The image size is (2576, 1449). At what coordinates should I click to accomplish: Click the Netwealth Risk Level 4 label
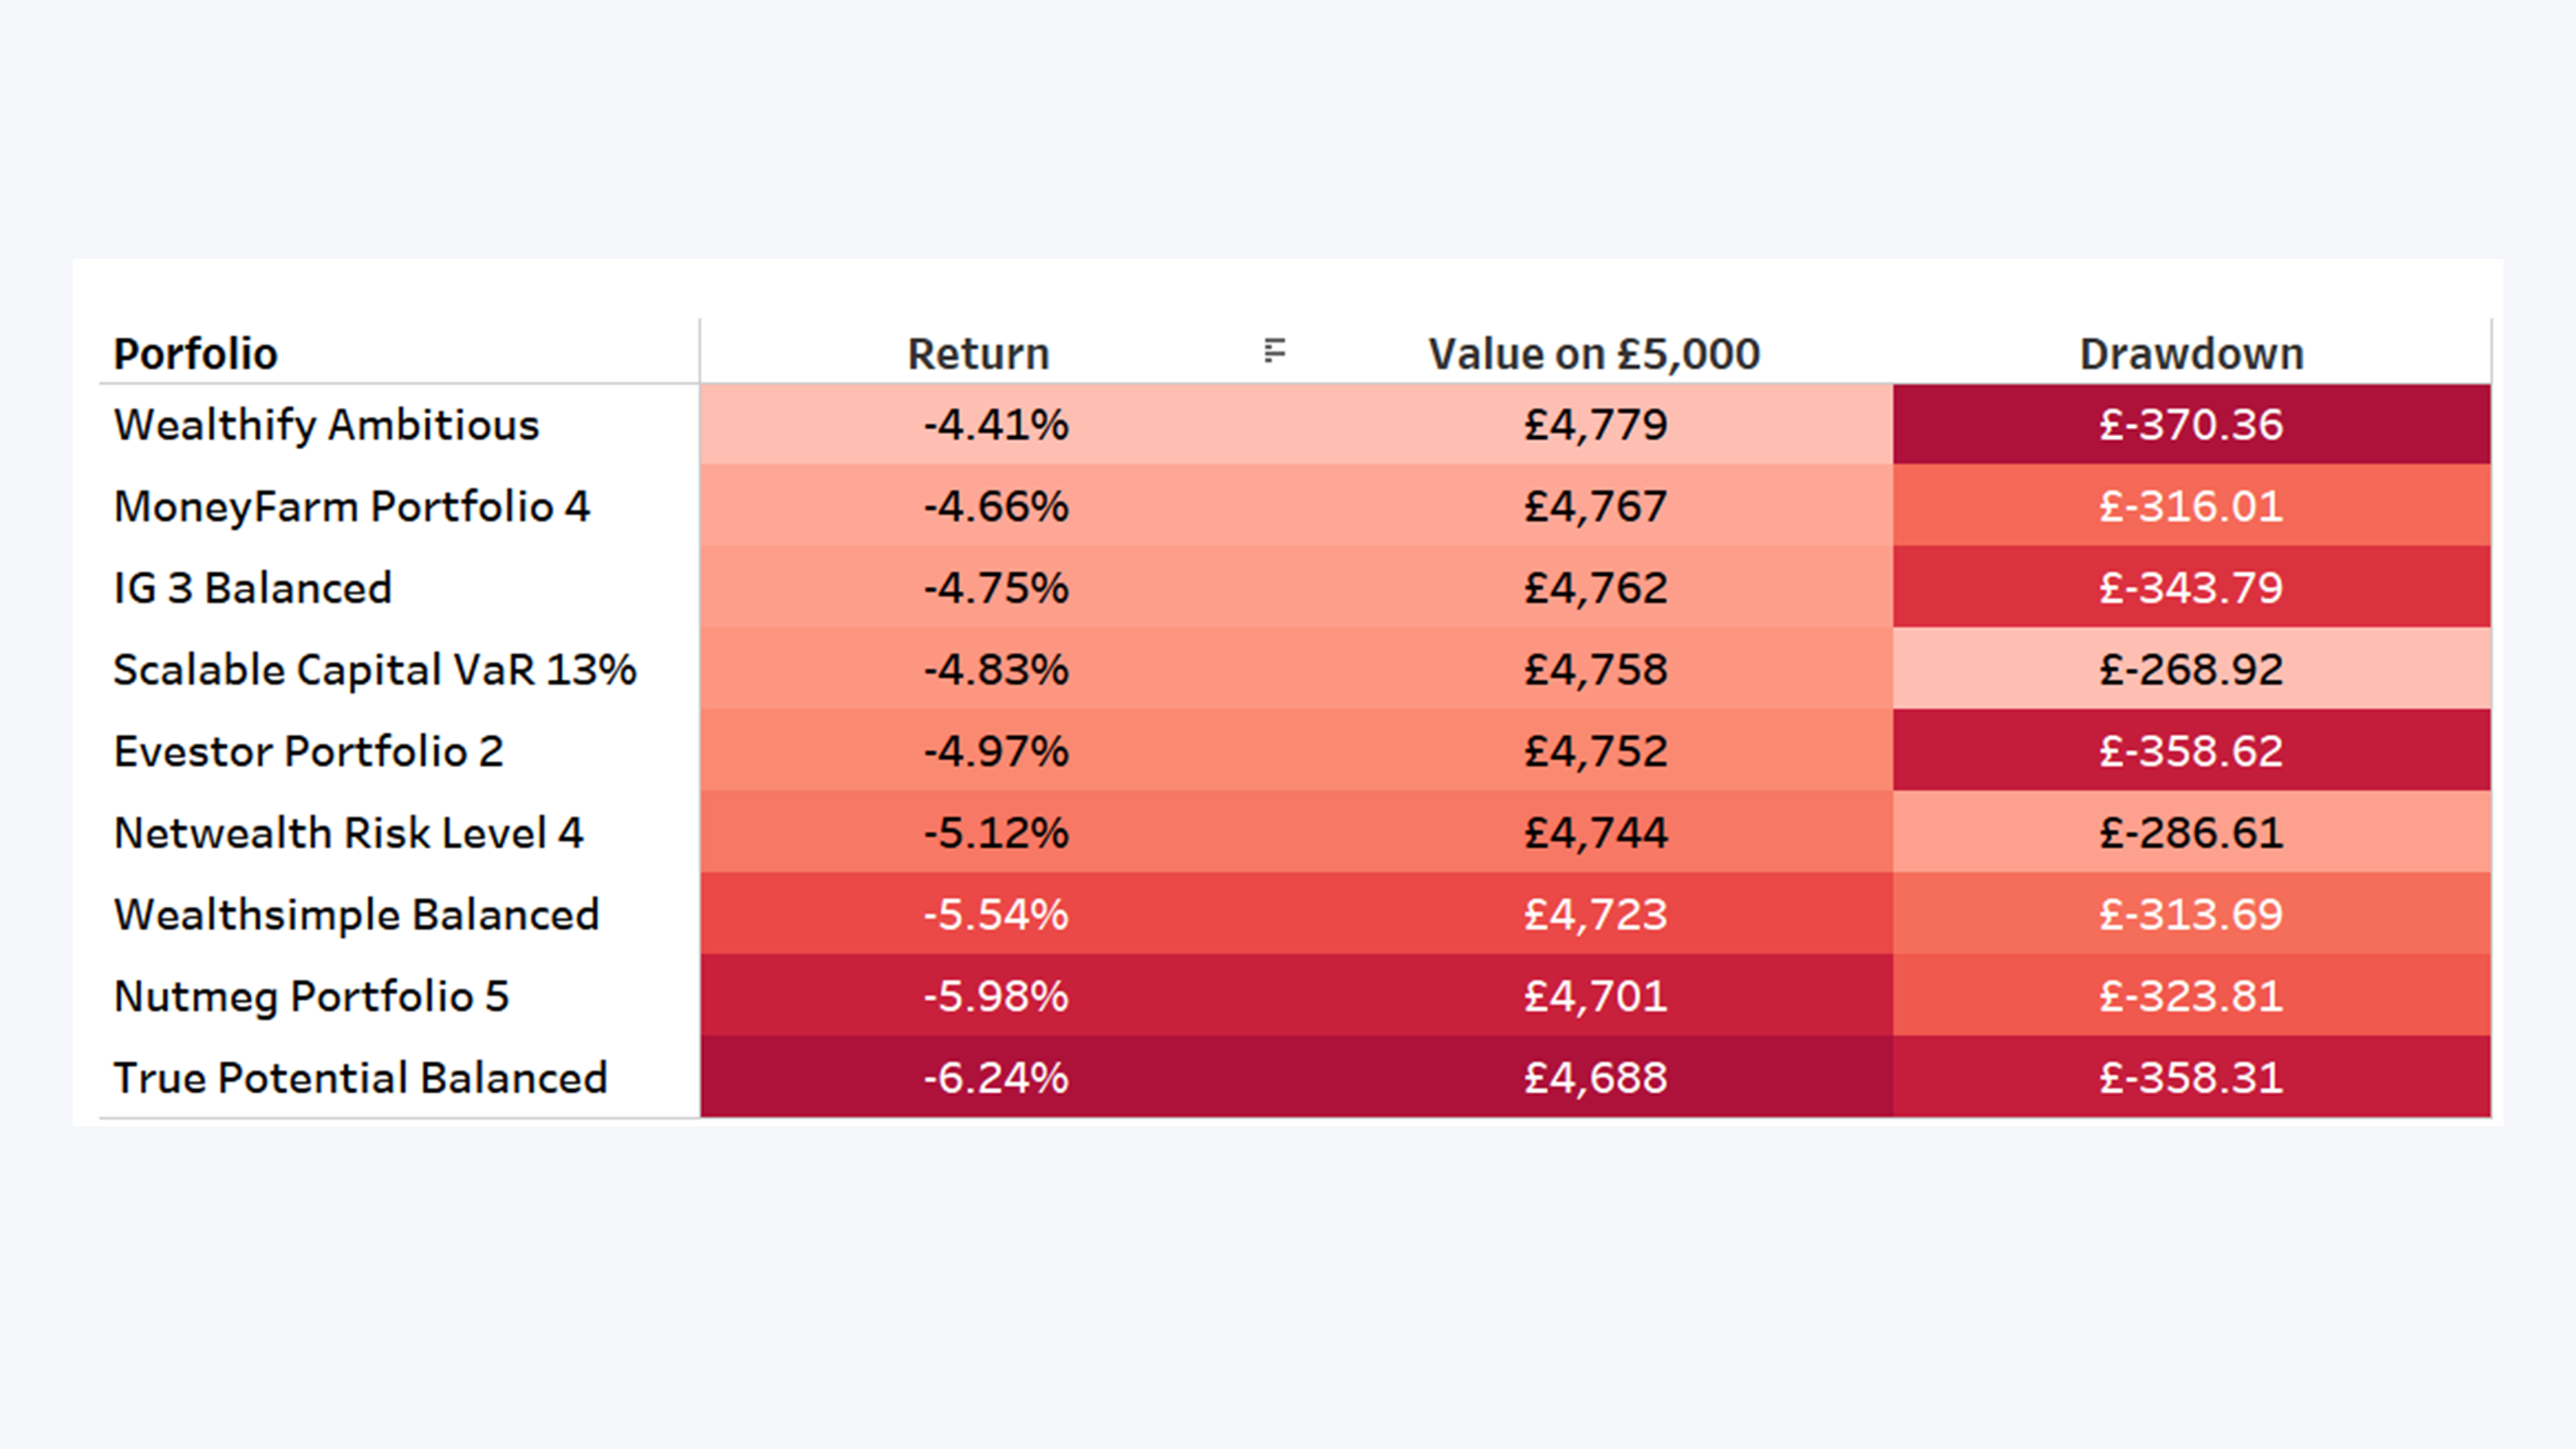[x=349, y=833]
